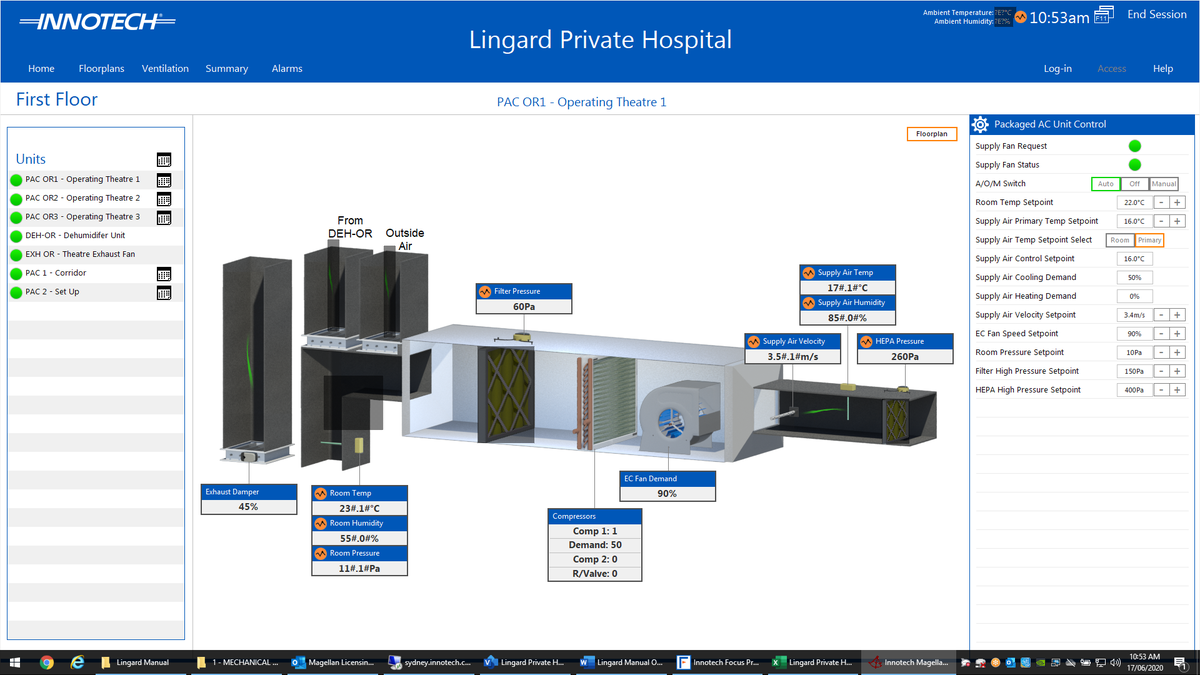Screen dimensions: 1200x675
Task: Open Room Pressure trend icon
Action: pyautogui.click(x=321, y=554)
